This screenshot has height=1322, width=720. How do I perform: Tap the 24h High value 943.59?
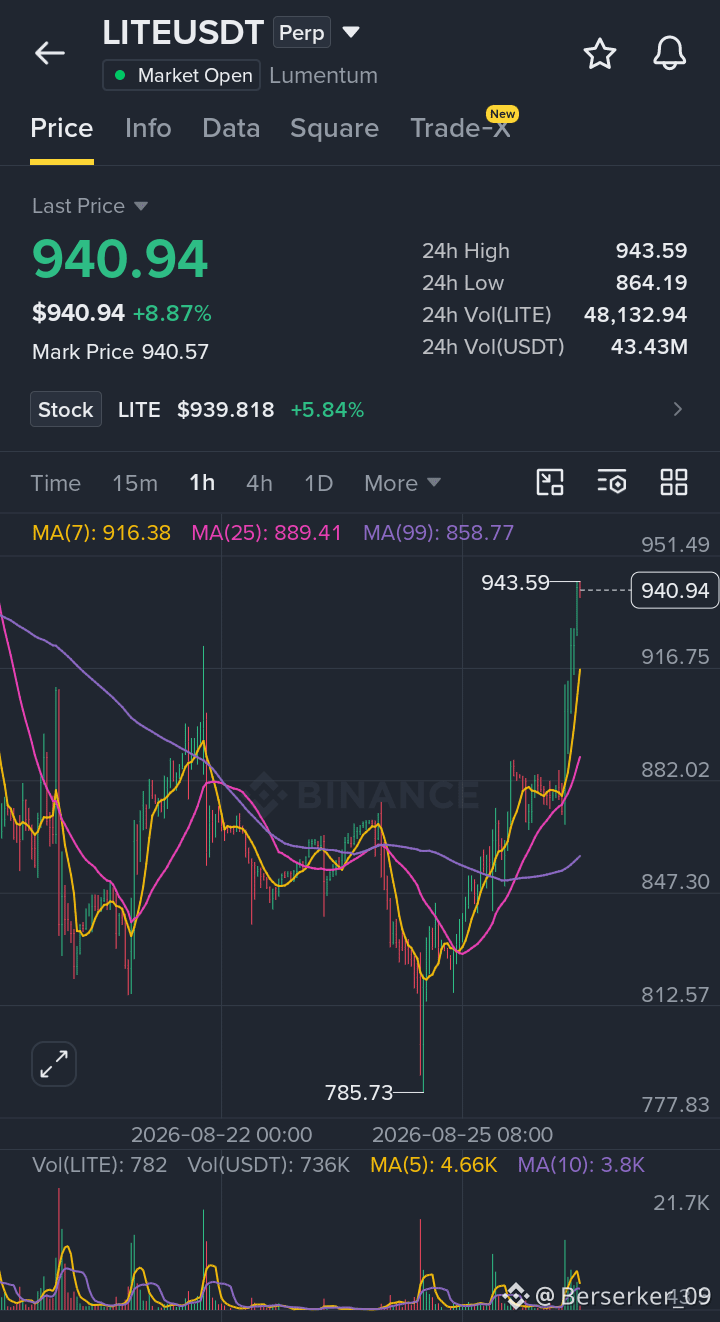(x=652, y=251)
